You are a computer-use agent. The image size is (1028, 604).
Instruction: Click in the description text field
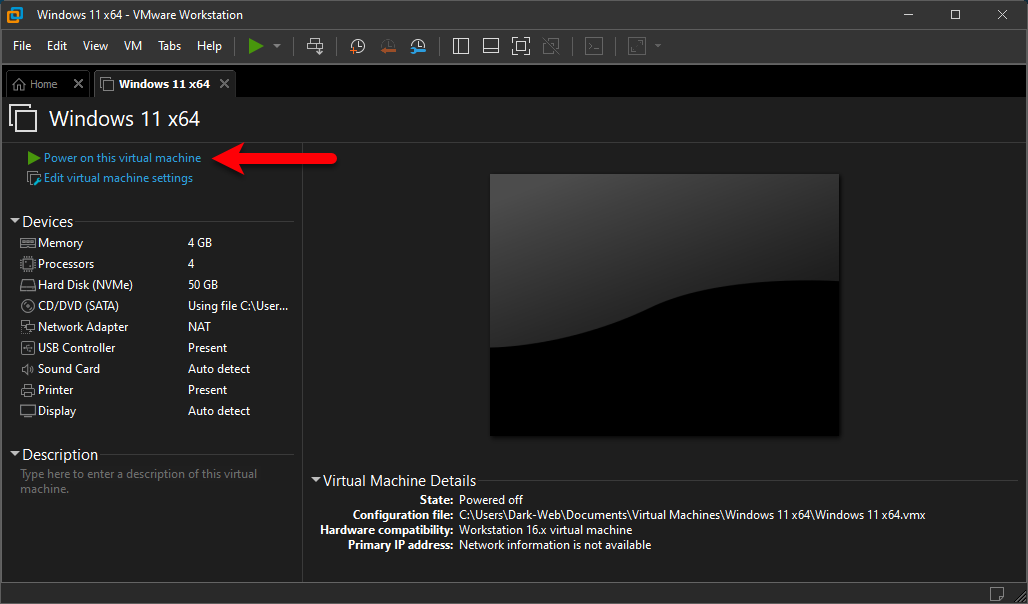[x=156, y=481]
